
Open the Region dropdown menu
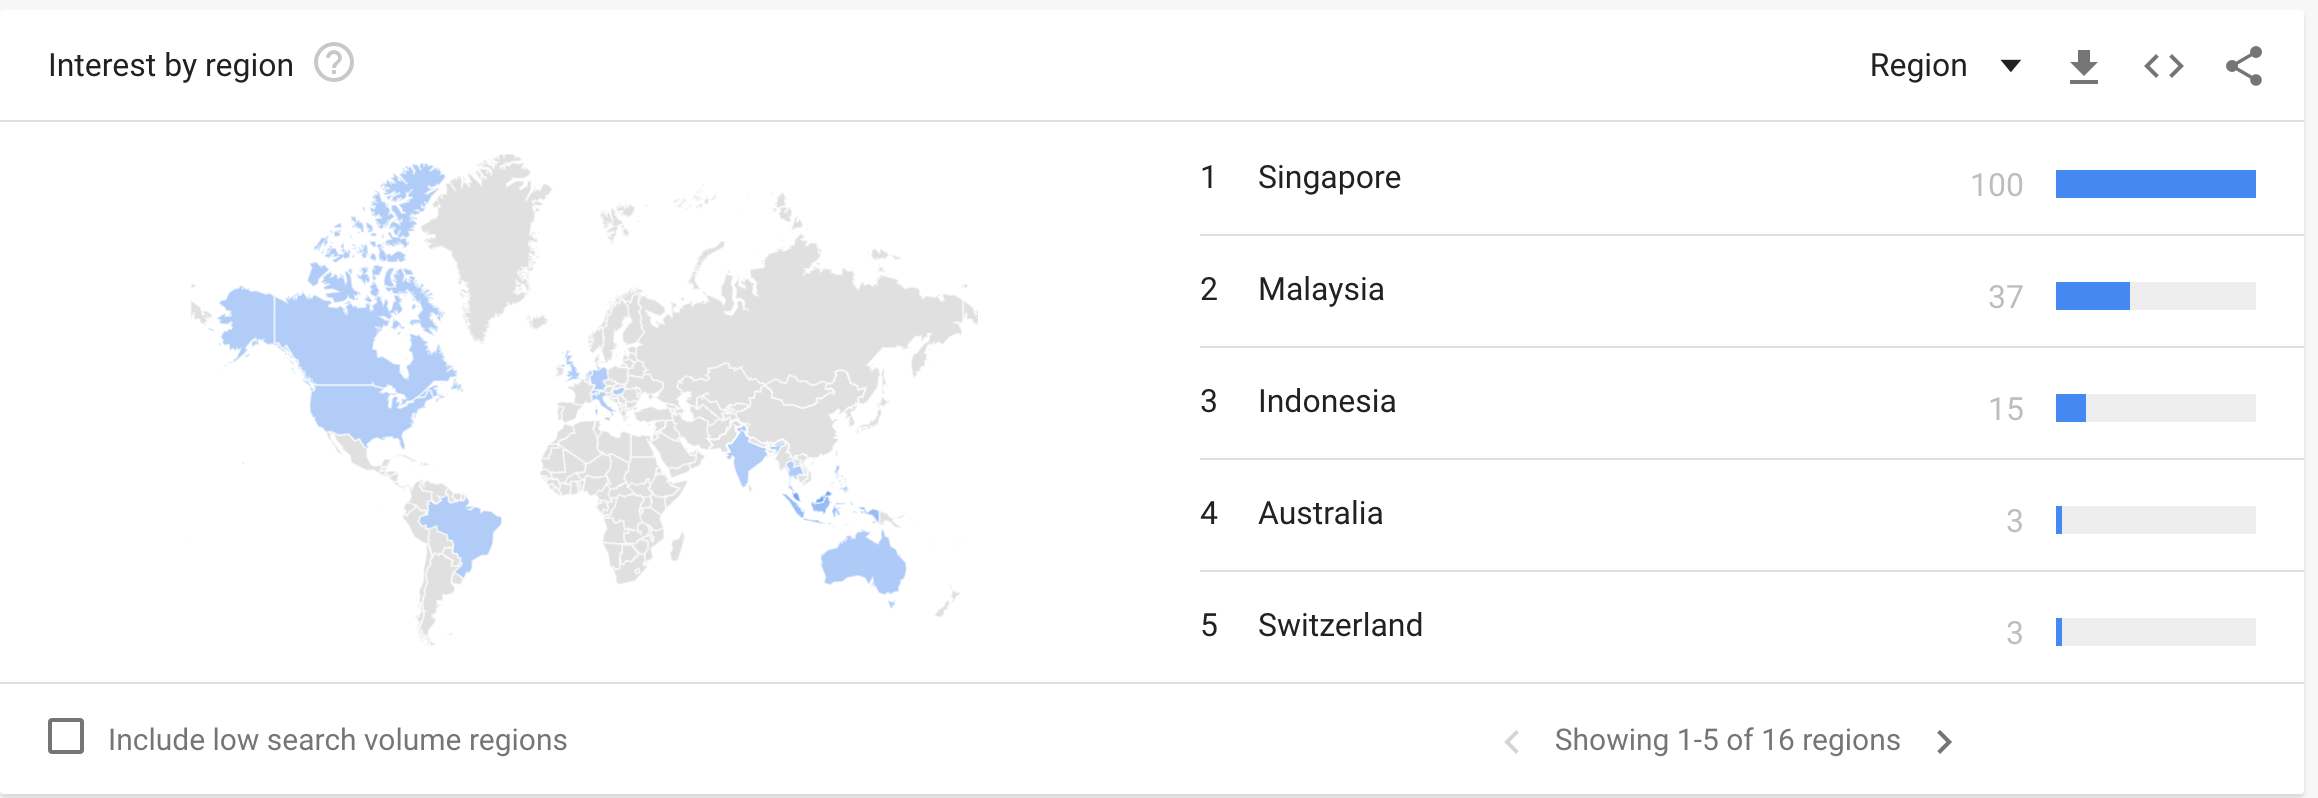coord(1944,66)
